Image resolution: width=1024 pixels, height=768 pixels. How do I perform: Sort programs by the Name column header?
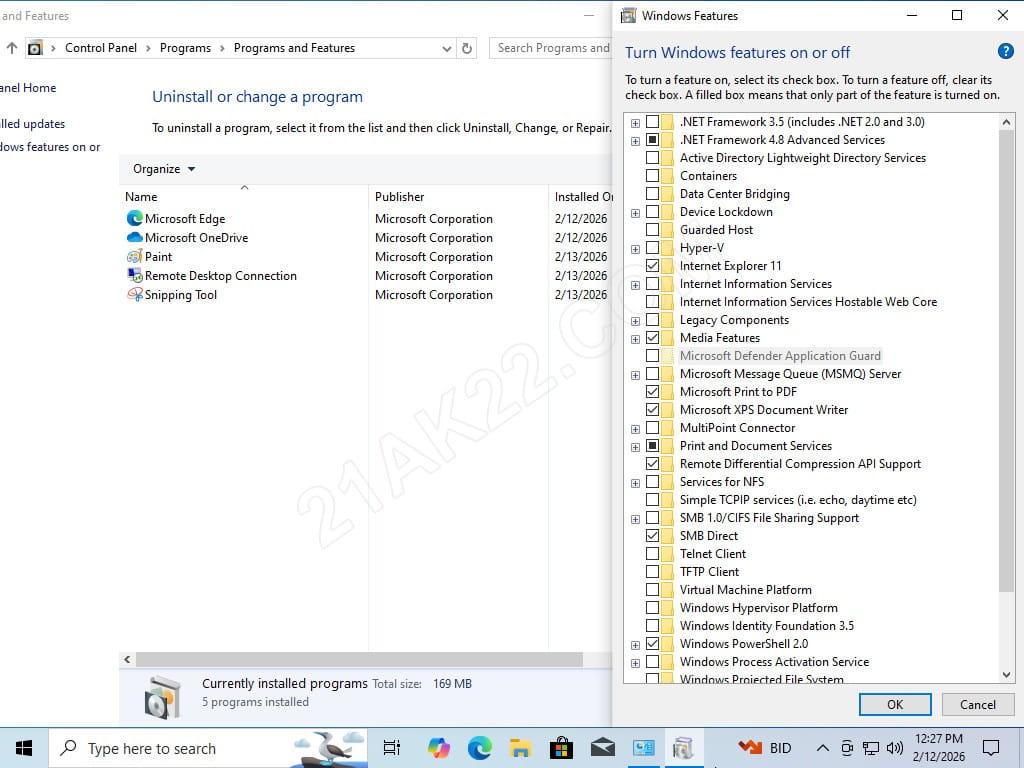pyautogui.click(x=244, y=197)
